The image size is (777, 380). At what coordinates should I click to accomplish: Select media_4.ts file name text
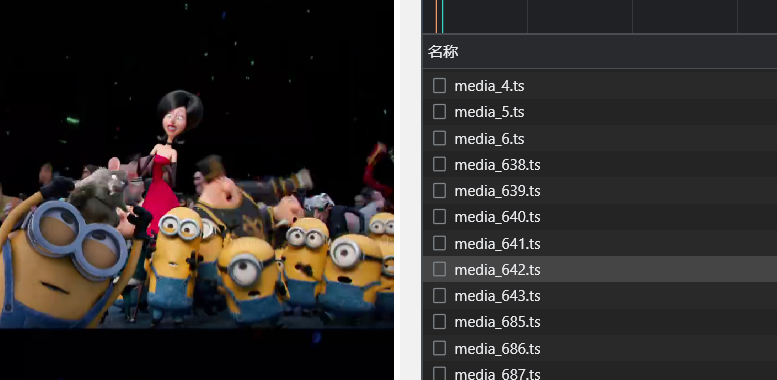(x=489, y=86)
